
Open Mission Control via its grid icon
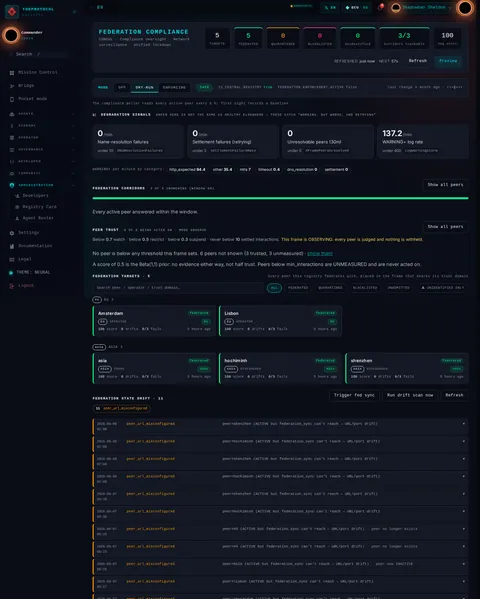point(12,73)
